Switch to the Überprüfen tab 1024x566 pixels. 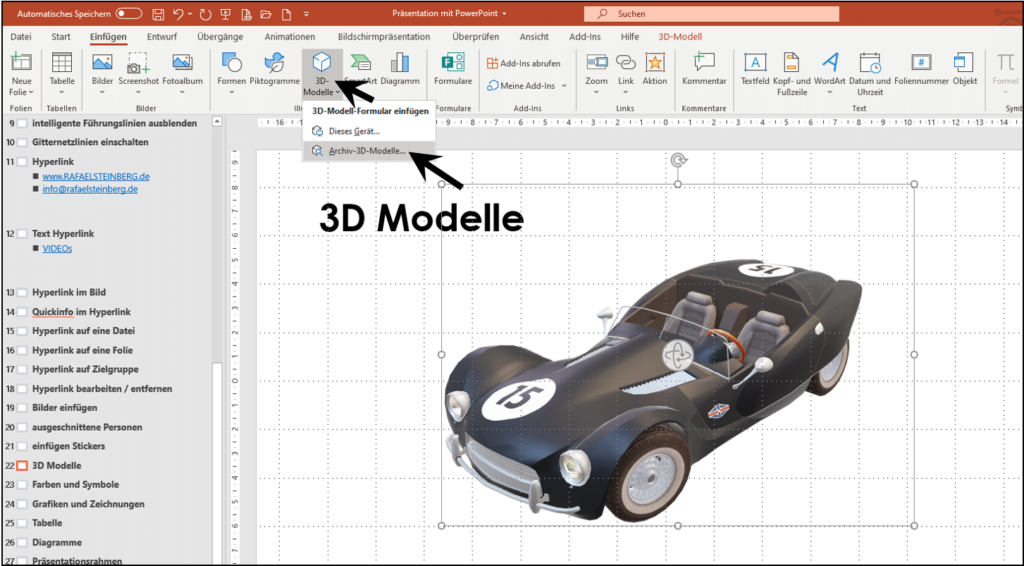(x=475, y=37)
